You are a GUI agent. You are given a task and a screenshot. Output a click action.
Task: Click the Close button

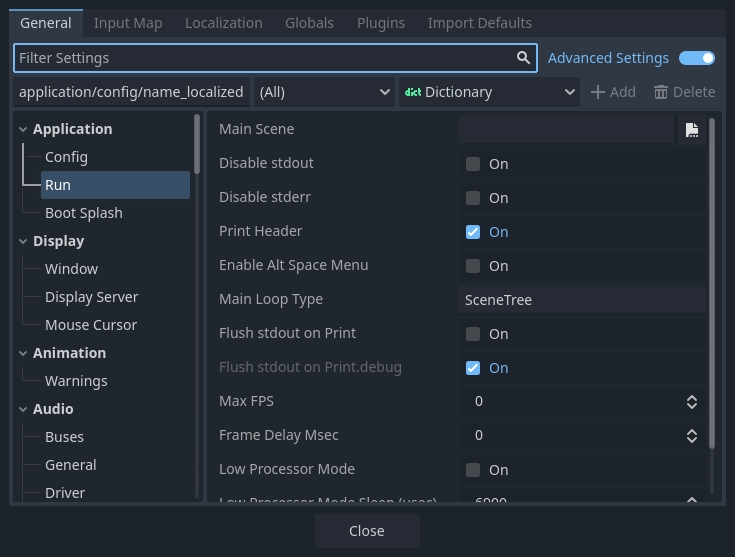click(x=367, y=531)
